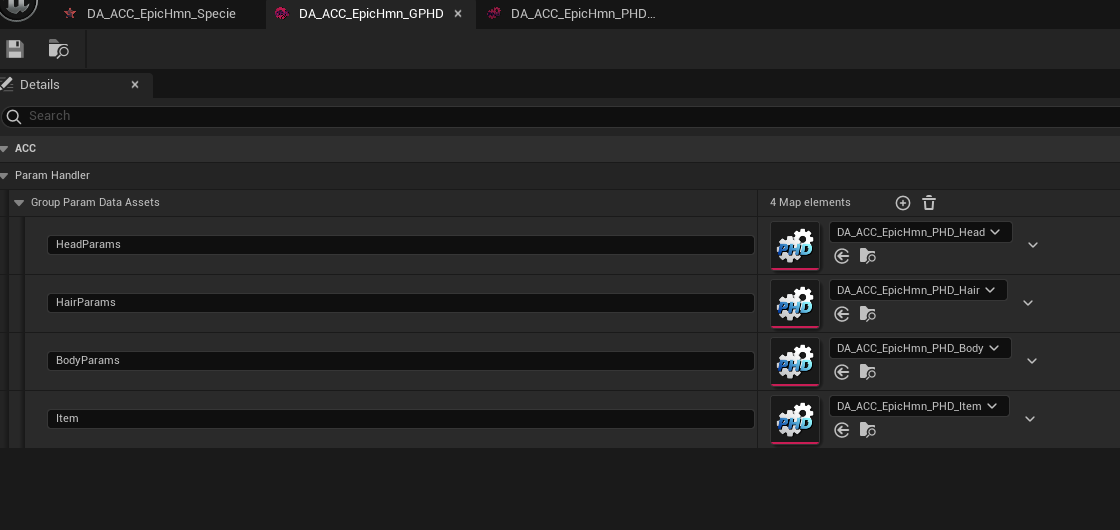Image resolution: width=1120 pixels, height=530 pixels.
Task: Add a new map element
Action: (903, 203)
